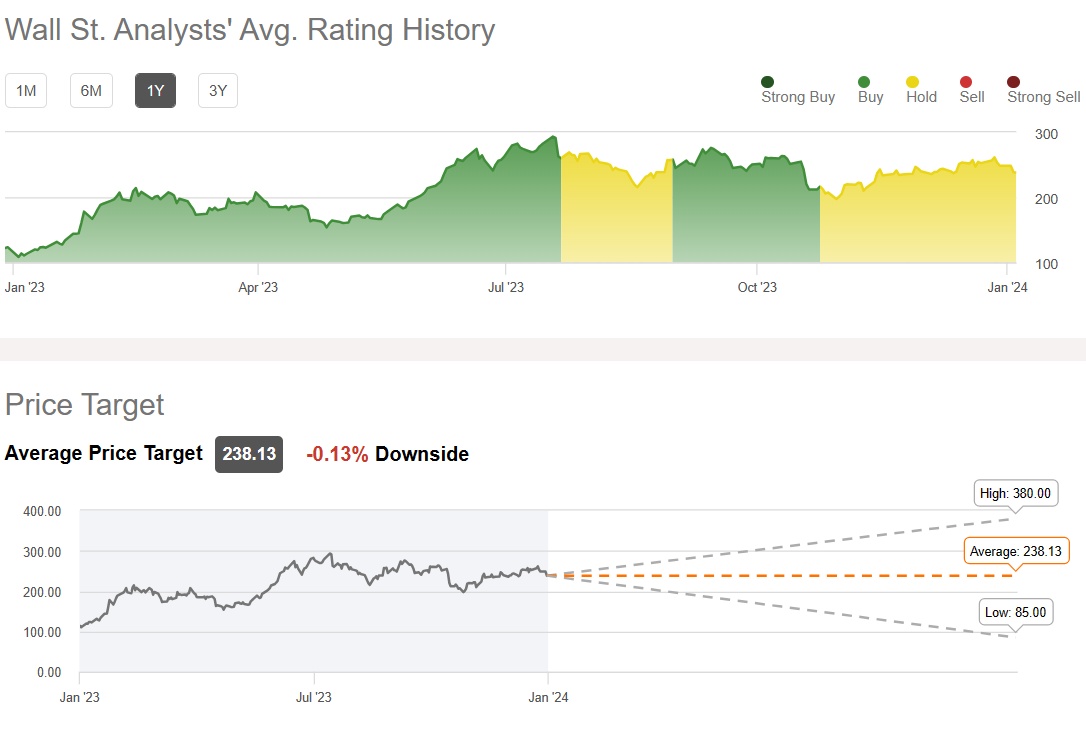Click the Average: 238.13 callout label

1015,551
